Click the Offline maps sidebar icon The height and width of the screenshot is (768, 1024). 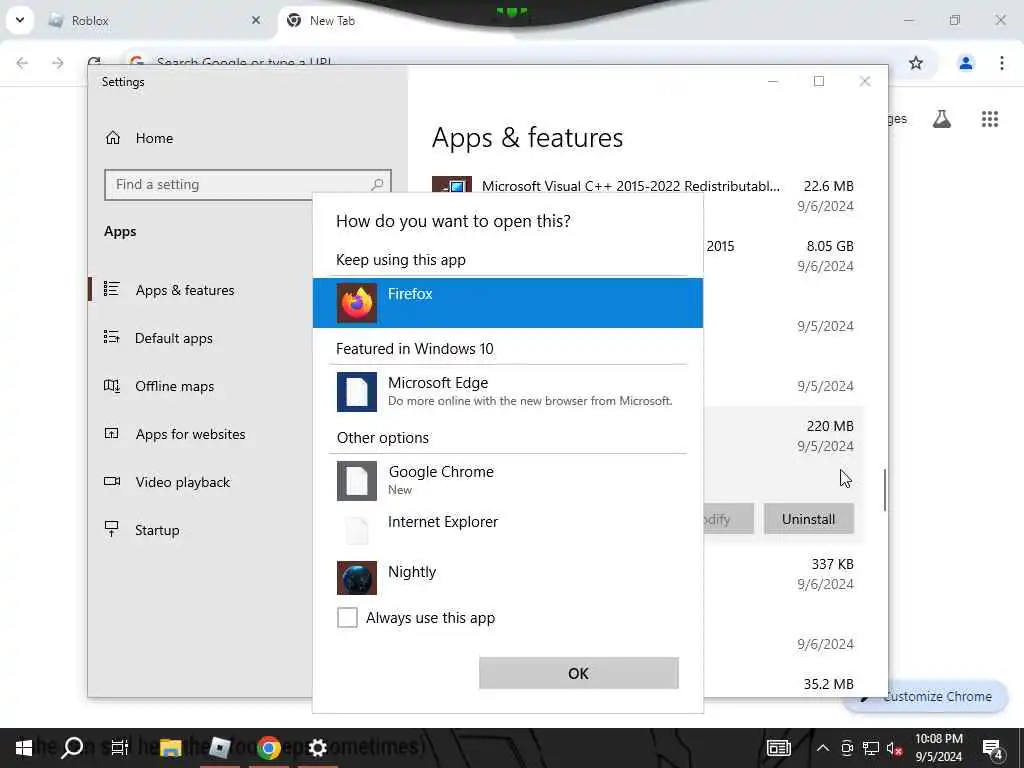click(112, 385)
